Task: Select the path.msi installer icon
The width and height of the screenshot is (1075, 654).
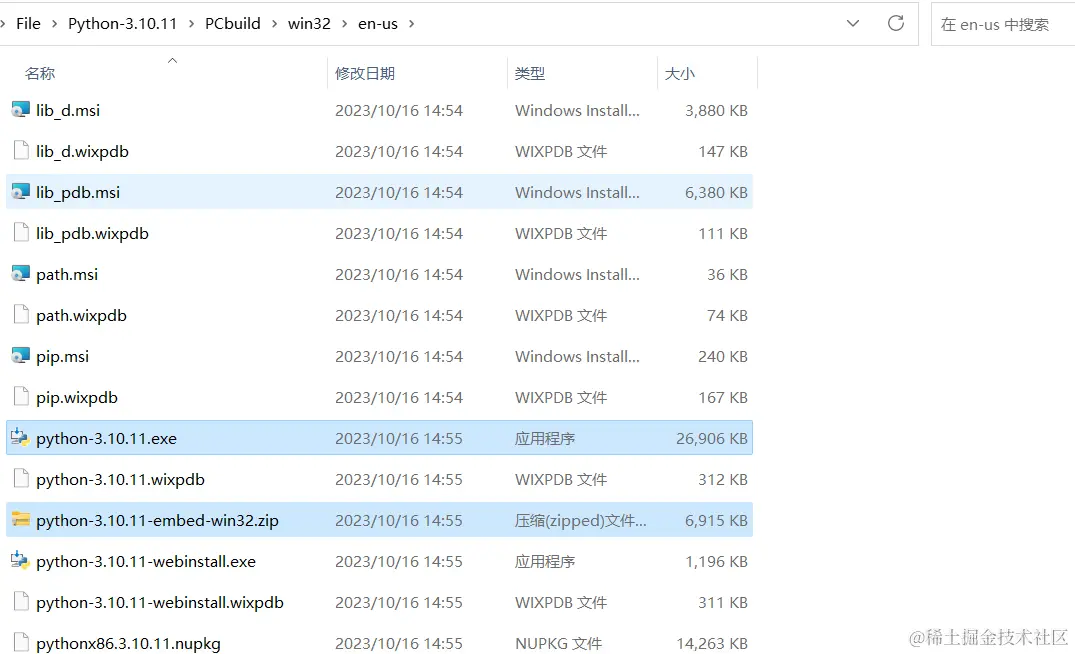Action: [x=18, y=274]
